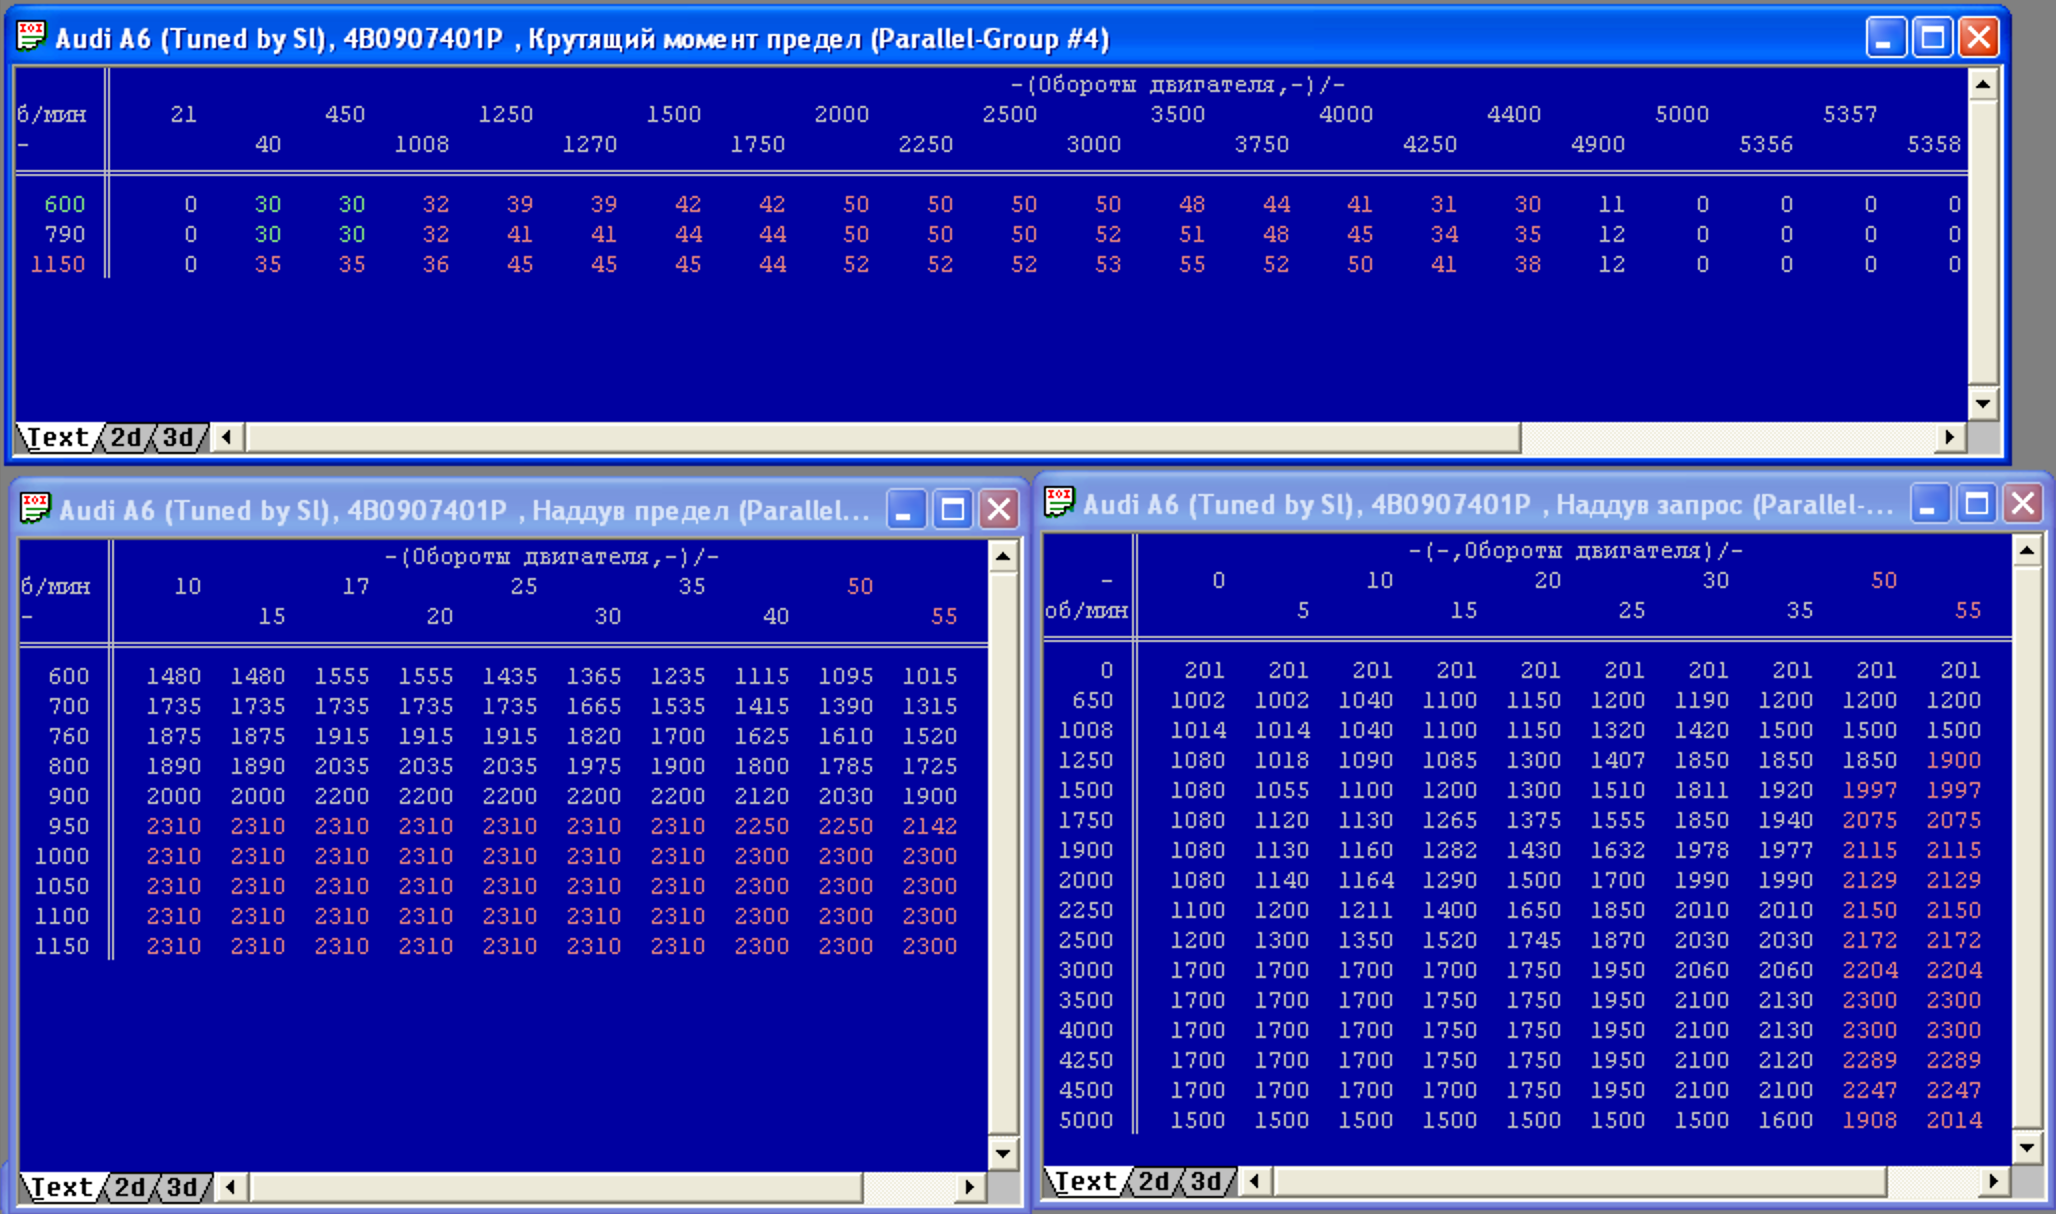2056x1214 pixels.
Task: Maximize the boost limit window
Action: [x=952, y=510]
